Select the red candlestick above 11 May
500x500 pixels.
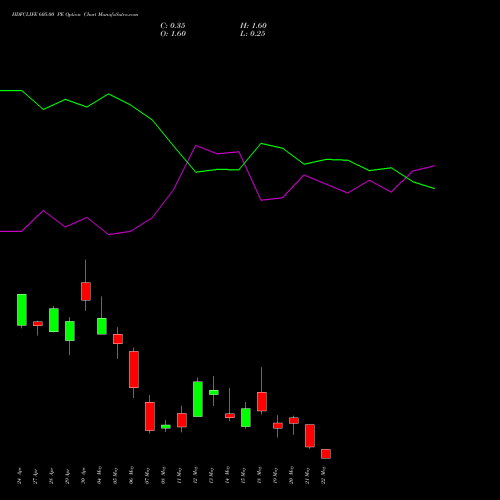tap(182, 420)
